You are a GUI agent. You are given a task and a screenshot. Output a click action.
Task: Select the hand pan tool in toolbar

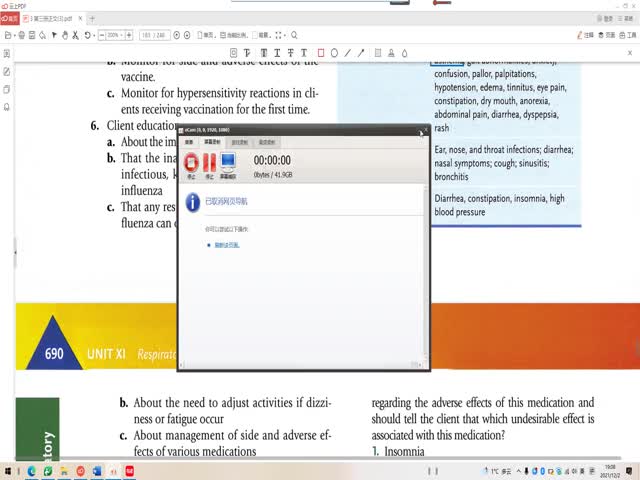66,35
